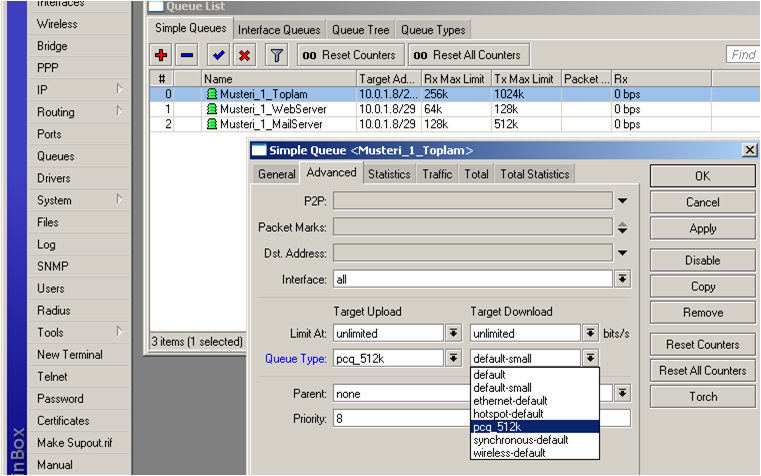Click the Cancel button

pos(702,202)
